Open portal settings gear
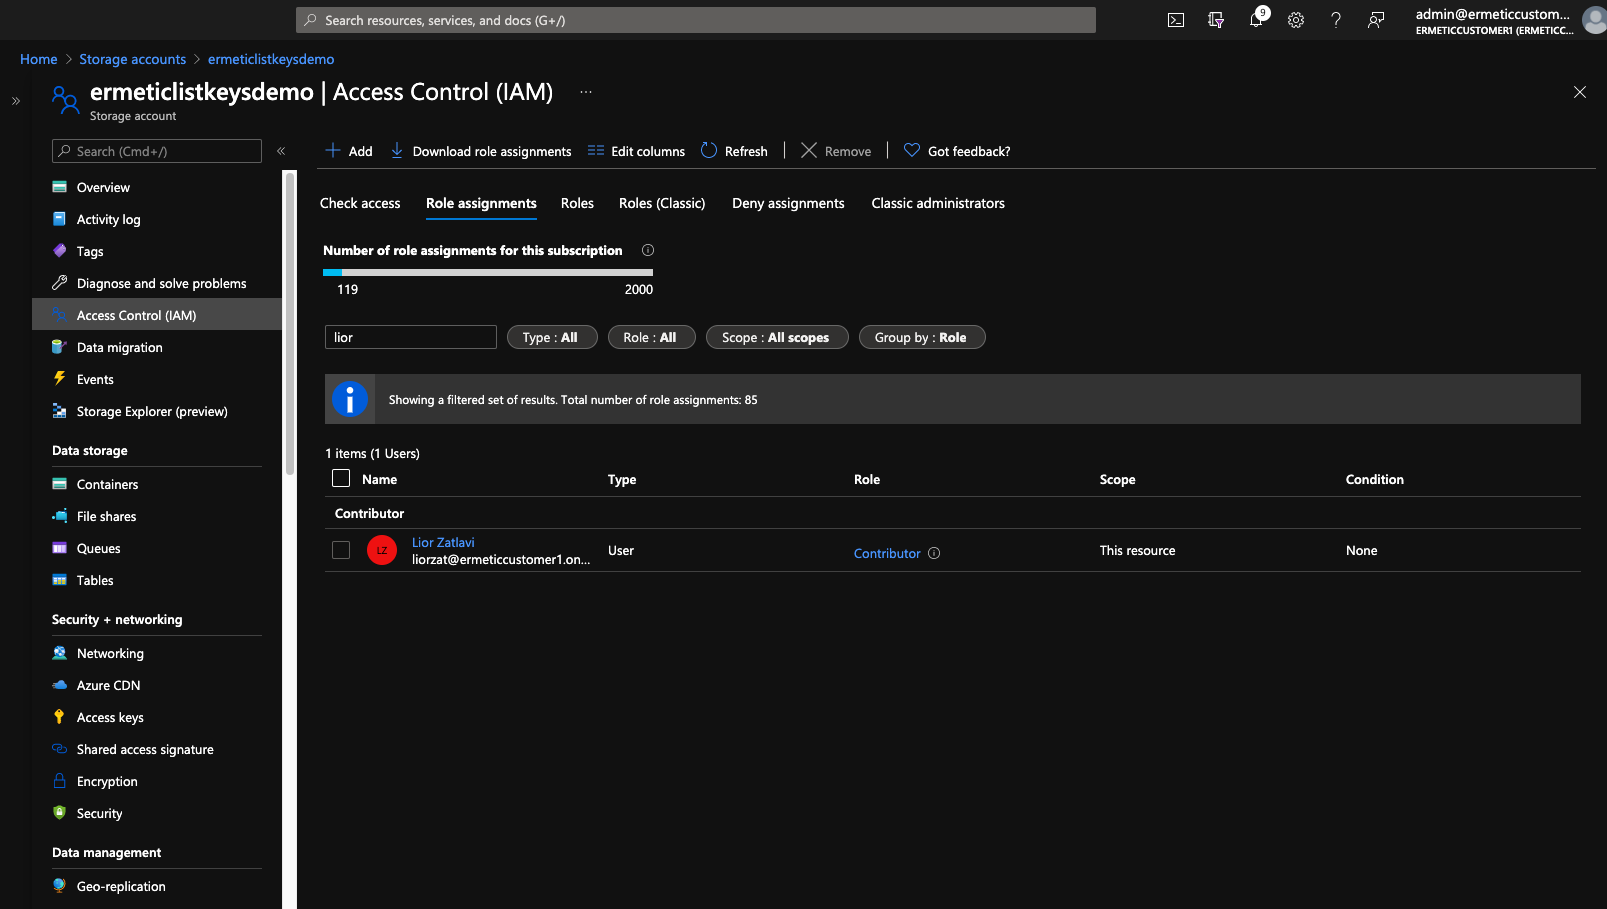This screenshot has height=909, width=1607. point(1296,20)
